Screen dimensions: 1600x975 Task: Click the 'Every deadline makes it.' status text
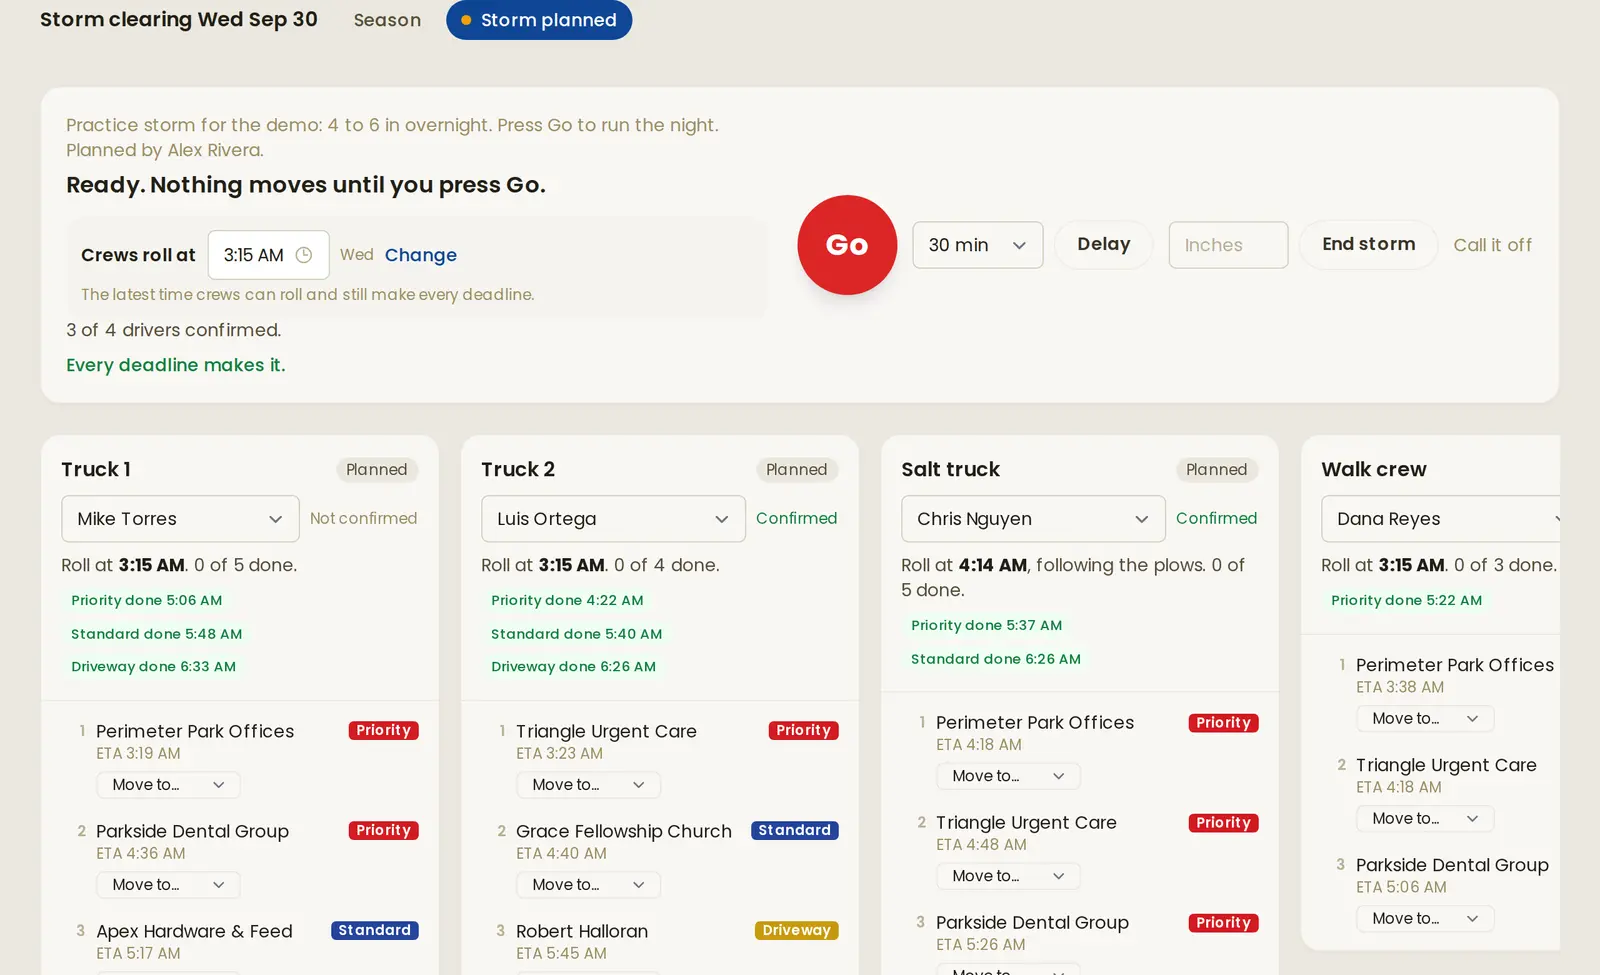click(176, 365)
